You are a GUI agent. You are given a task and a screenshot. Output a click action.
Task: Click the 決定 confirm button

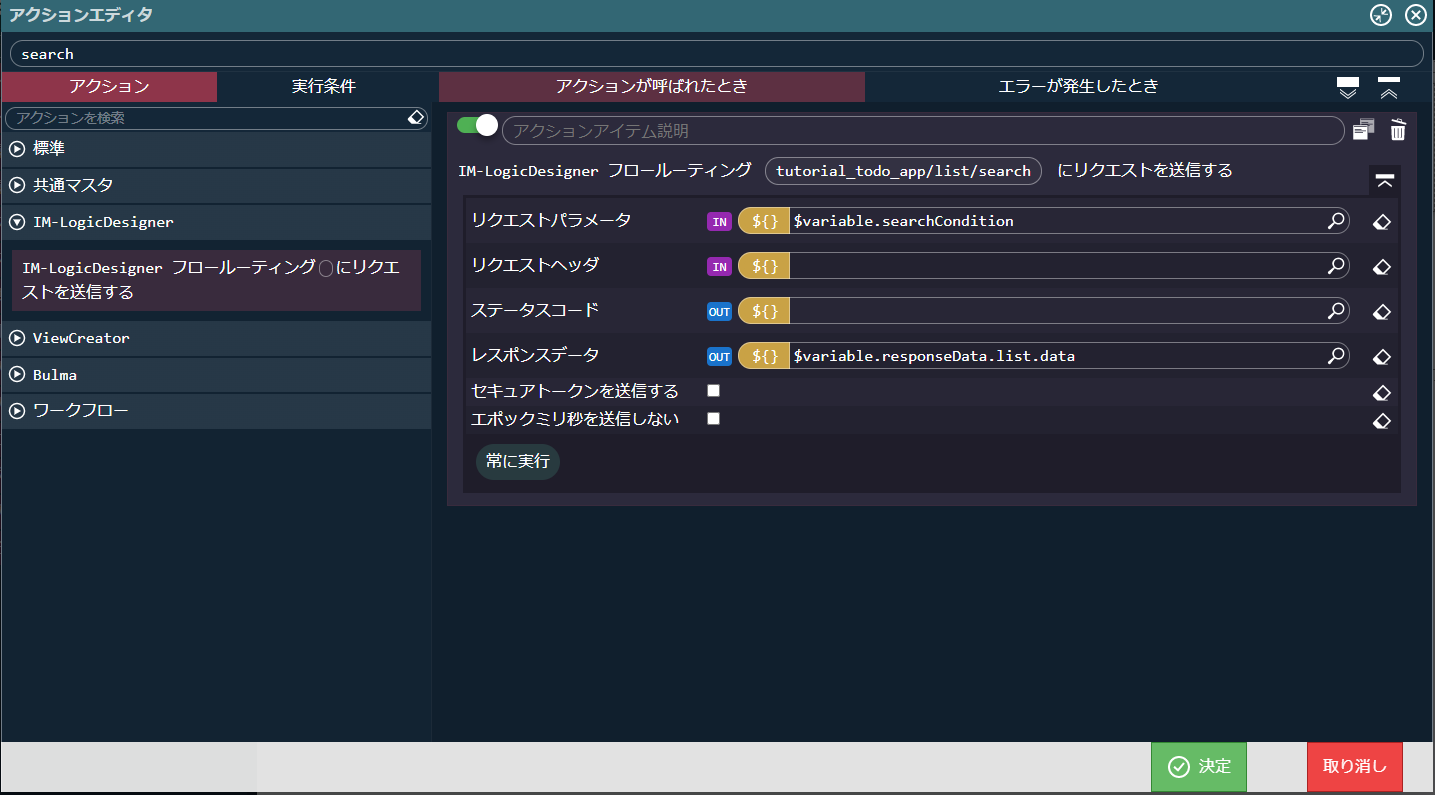[1199, 767]
